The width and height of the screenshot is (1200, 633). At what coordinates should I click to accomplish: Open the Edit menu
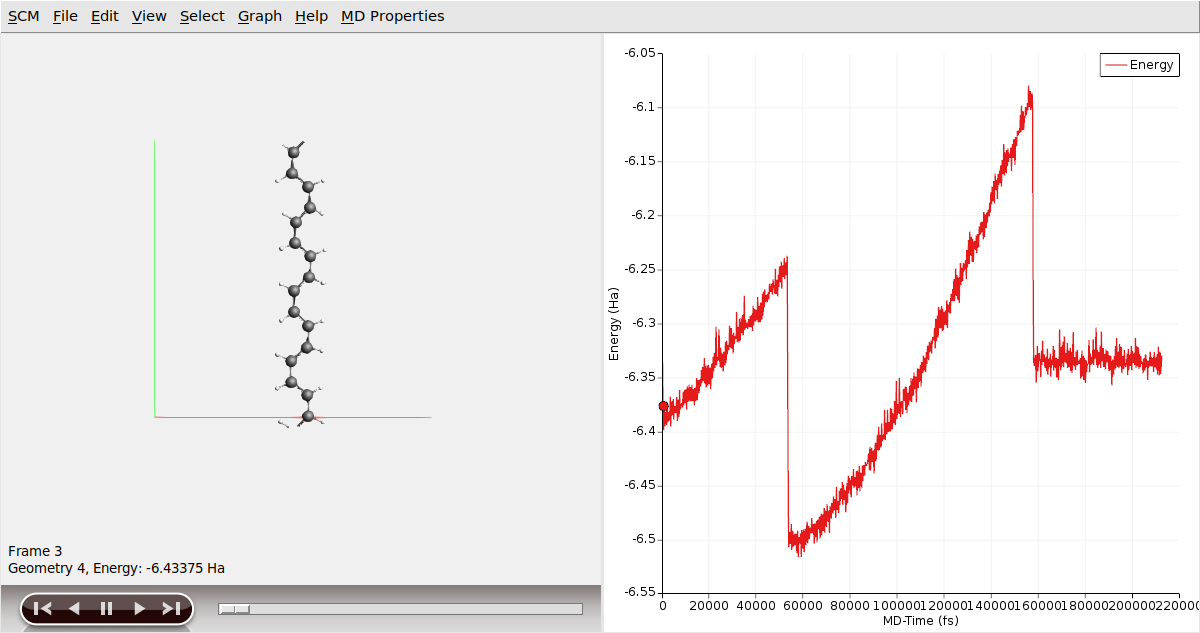pyautogui.click(x=104, y=16)
